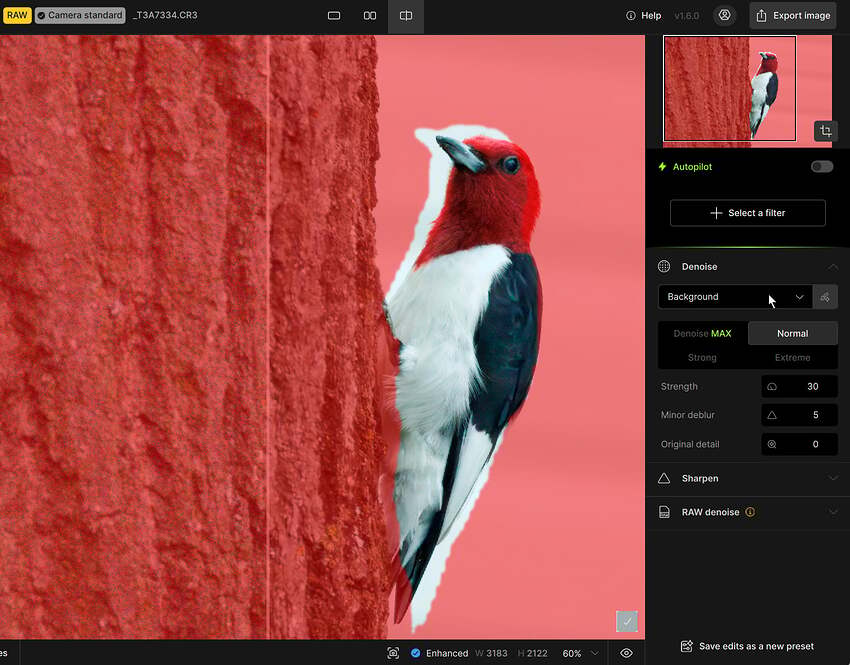850x665 pixels.
Task: Click mask brush icon beside Background dropdown
Action: [825, 297]
